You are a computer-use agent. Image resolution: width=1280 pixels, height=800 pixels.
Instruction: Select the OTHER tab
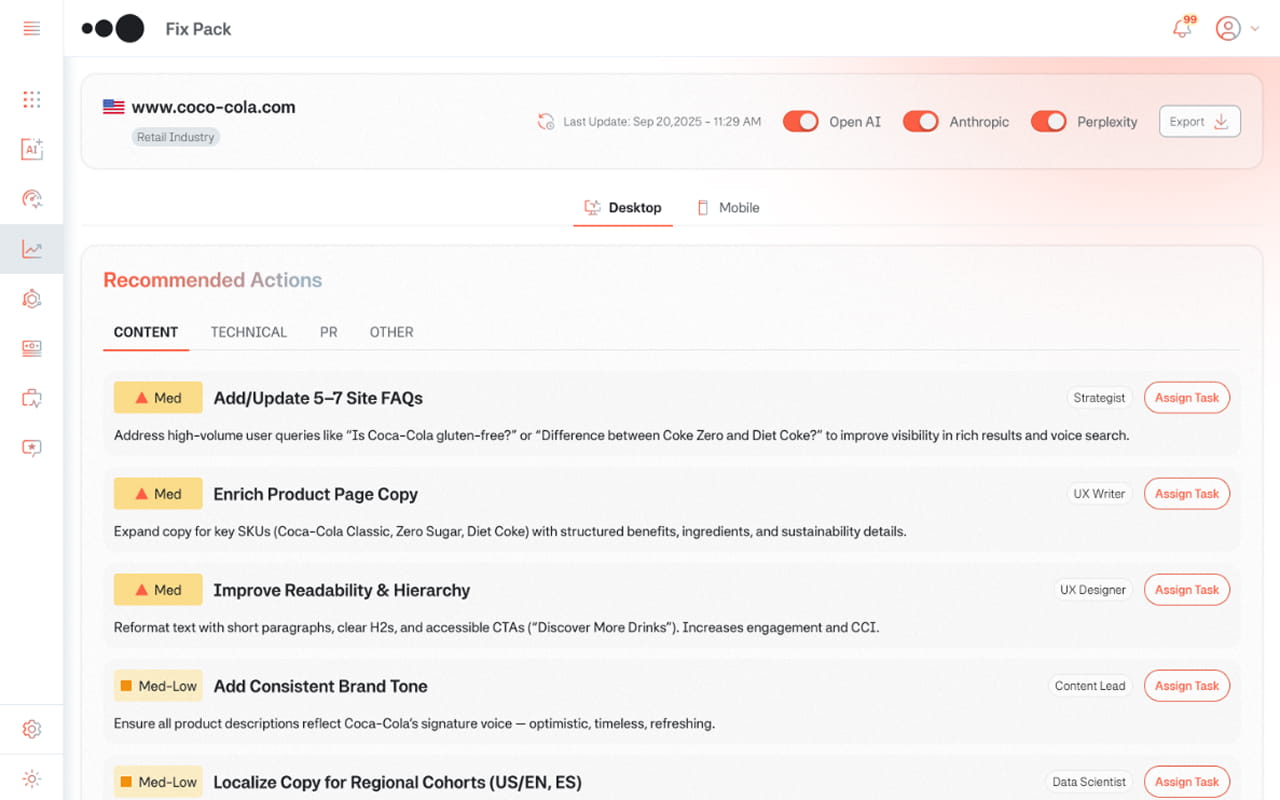click(392, 332)
